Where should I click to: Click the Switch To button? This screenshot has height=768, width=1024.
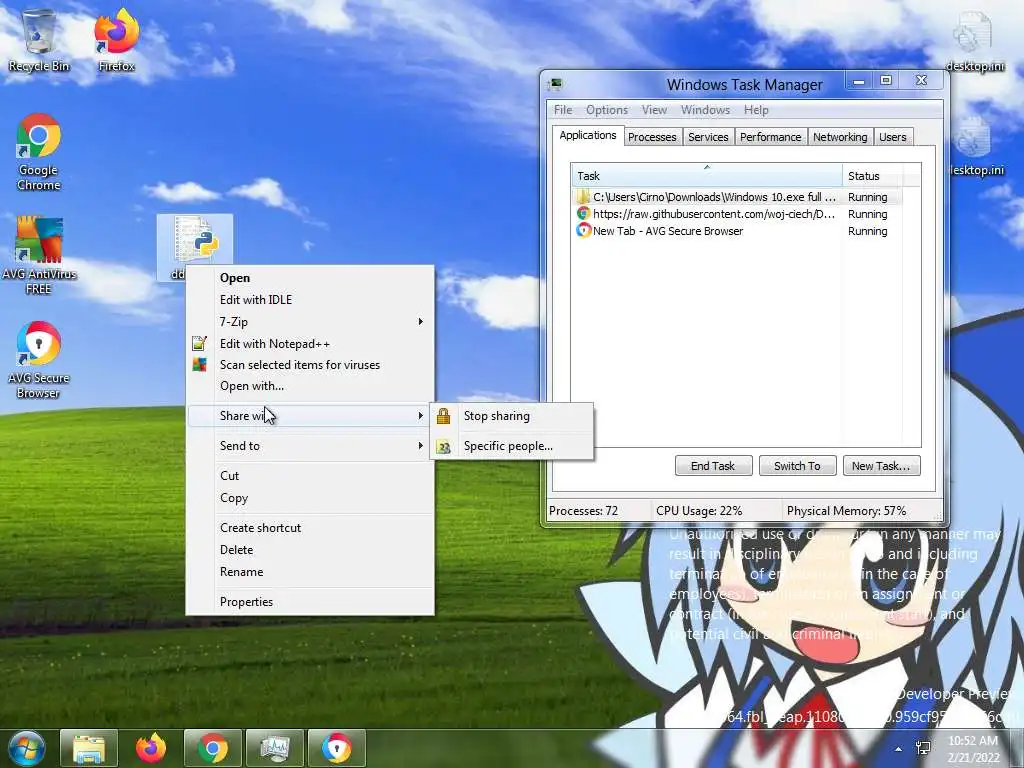click(x=797, y=466)
